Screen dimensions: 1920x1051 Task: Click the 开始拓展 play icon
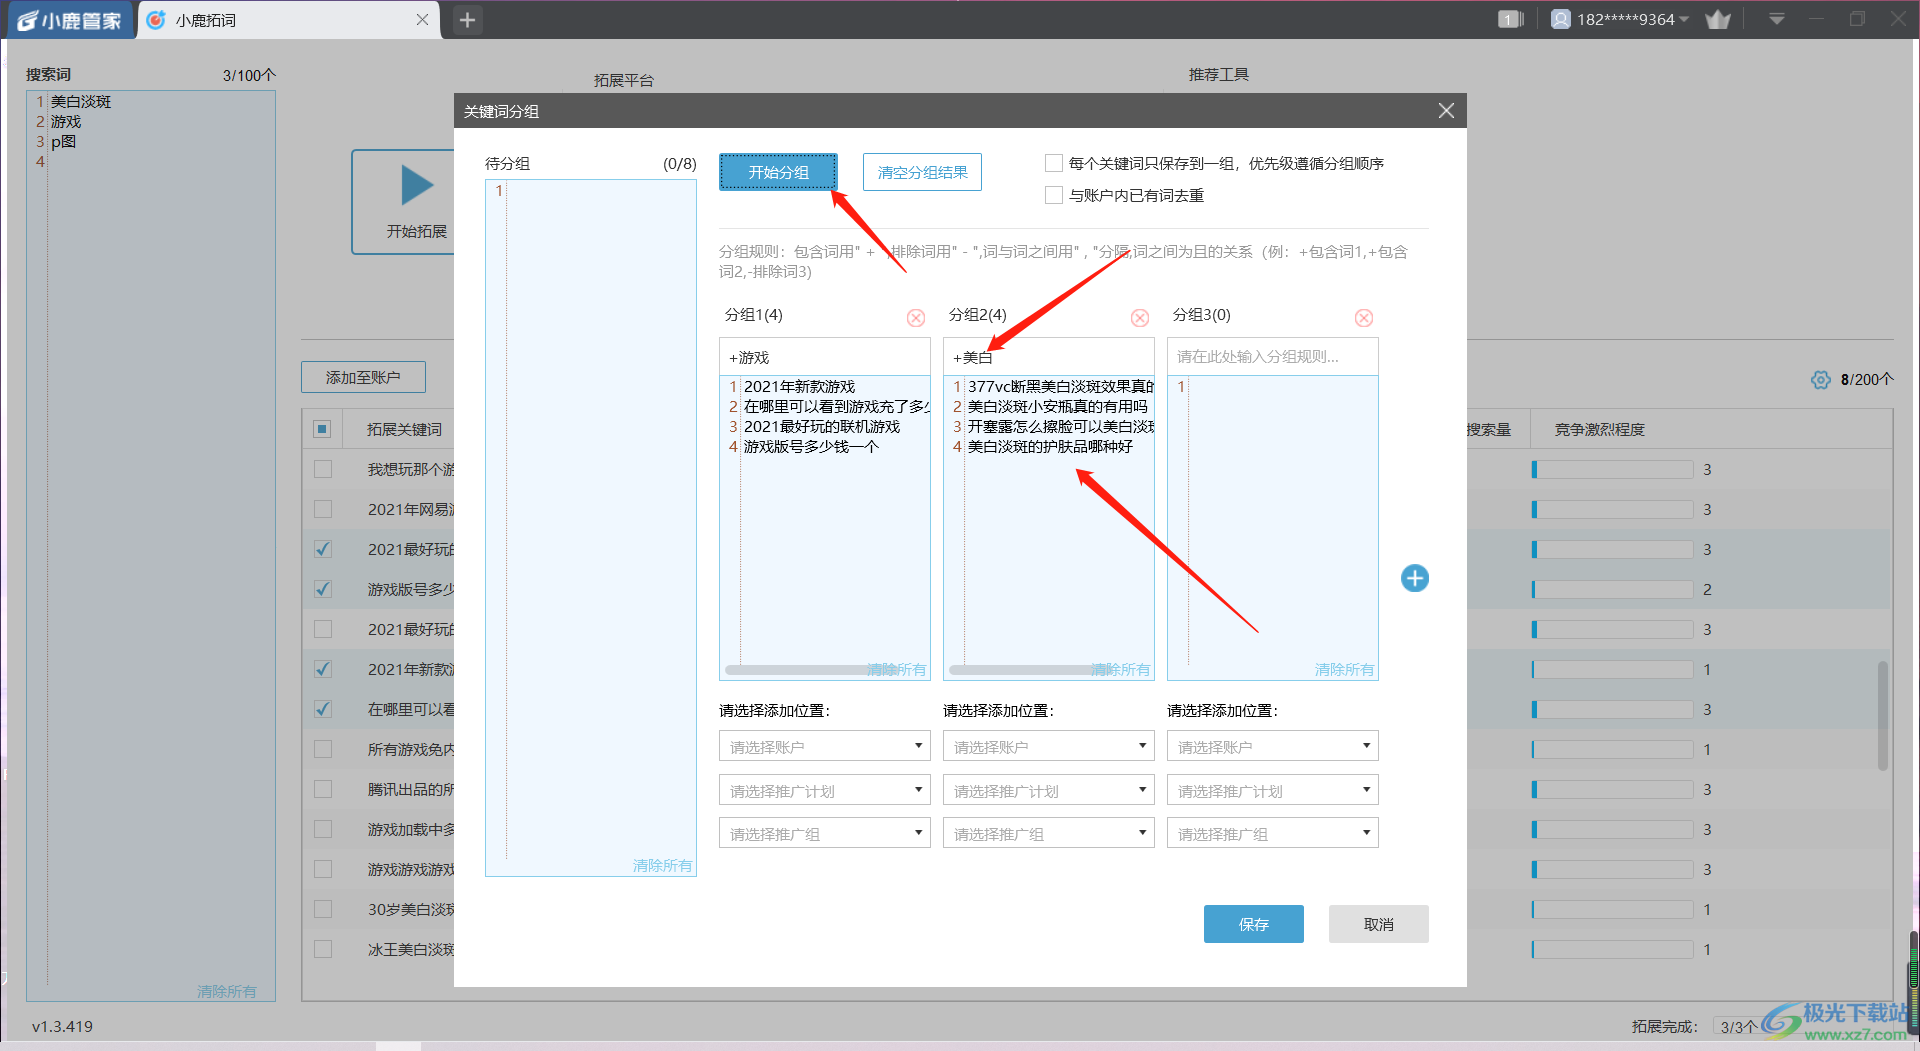click(416, 185)
